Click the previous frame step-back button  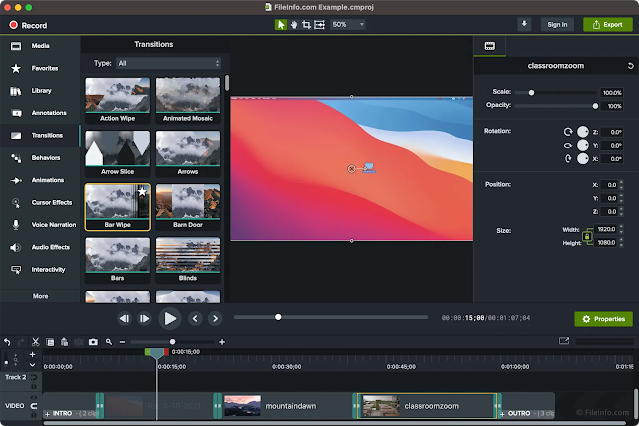(124, 318)
